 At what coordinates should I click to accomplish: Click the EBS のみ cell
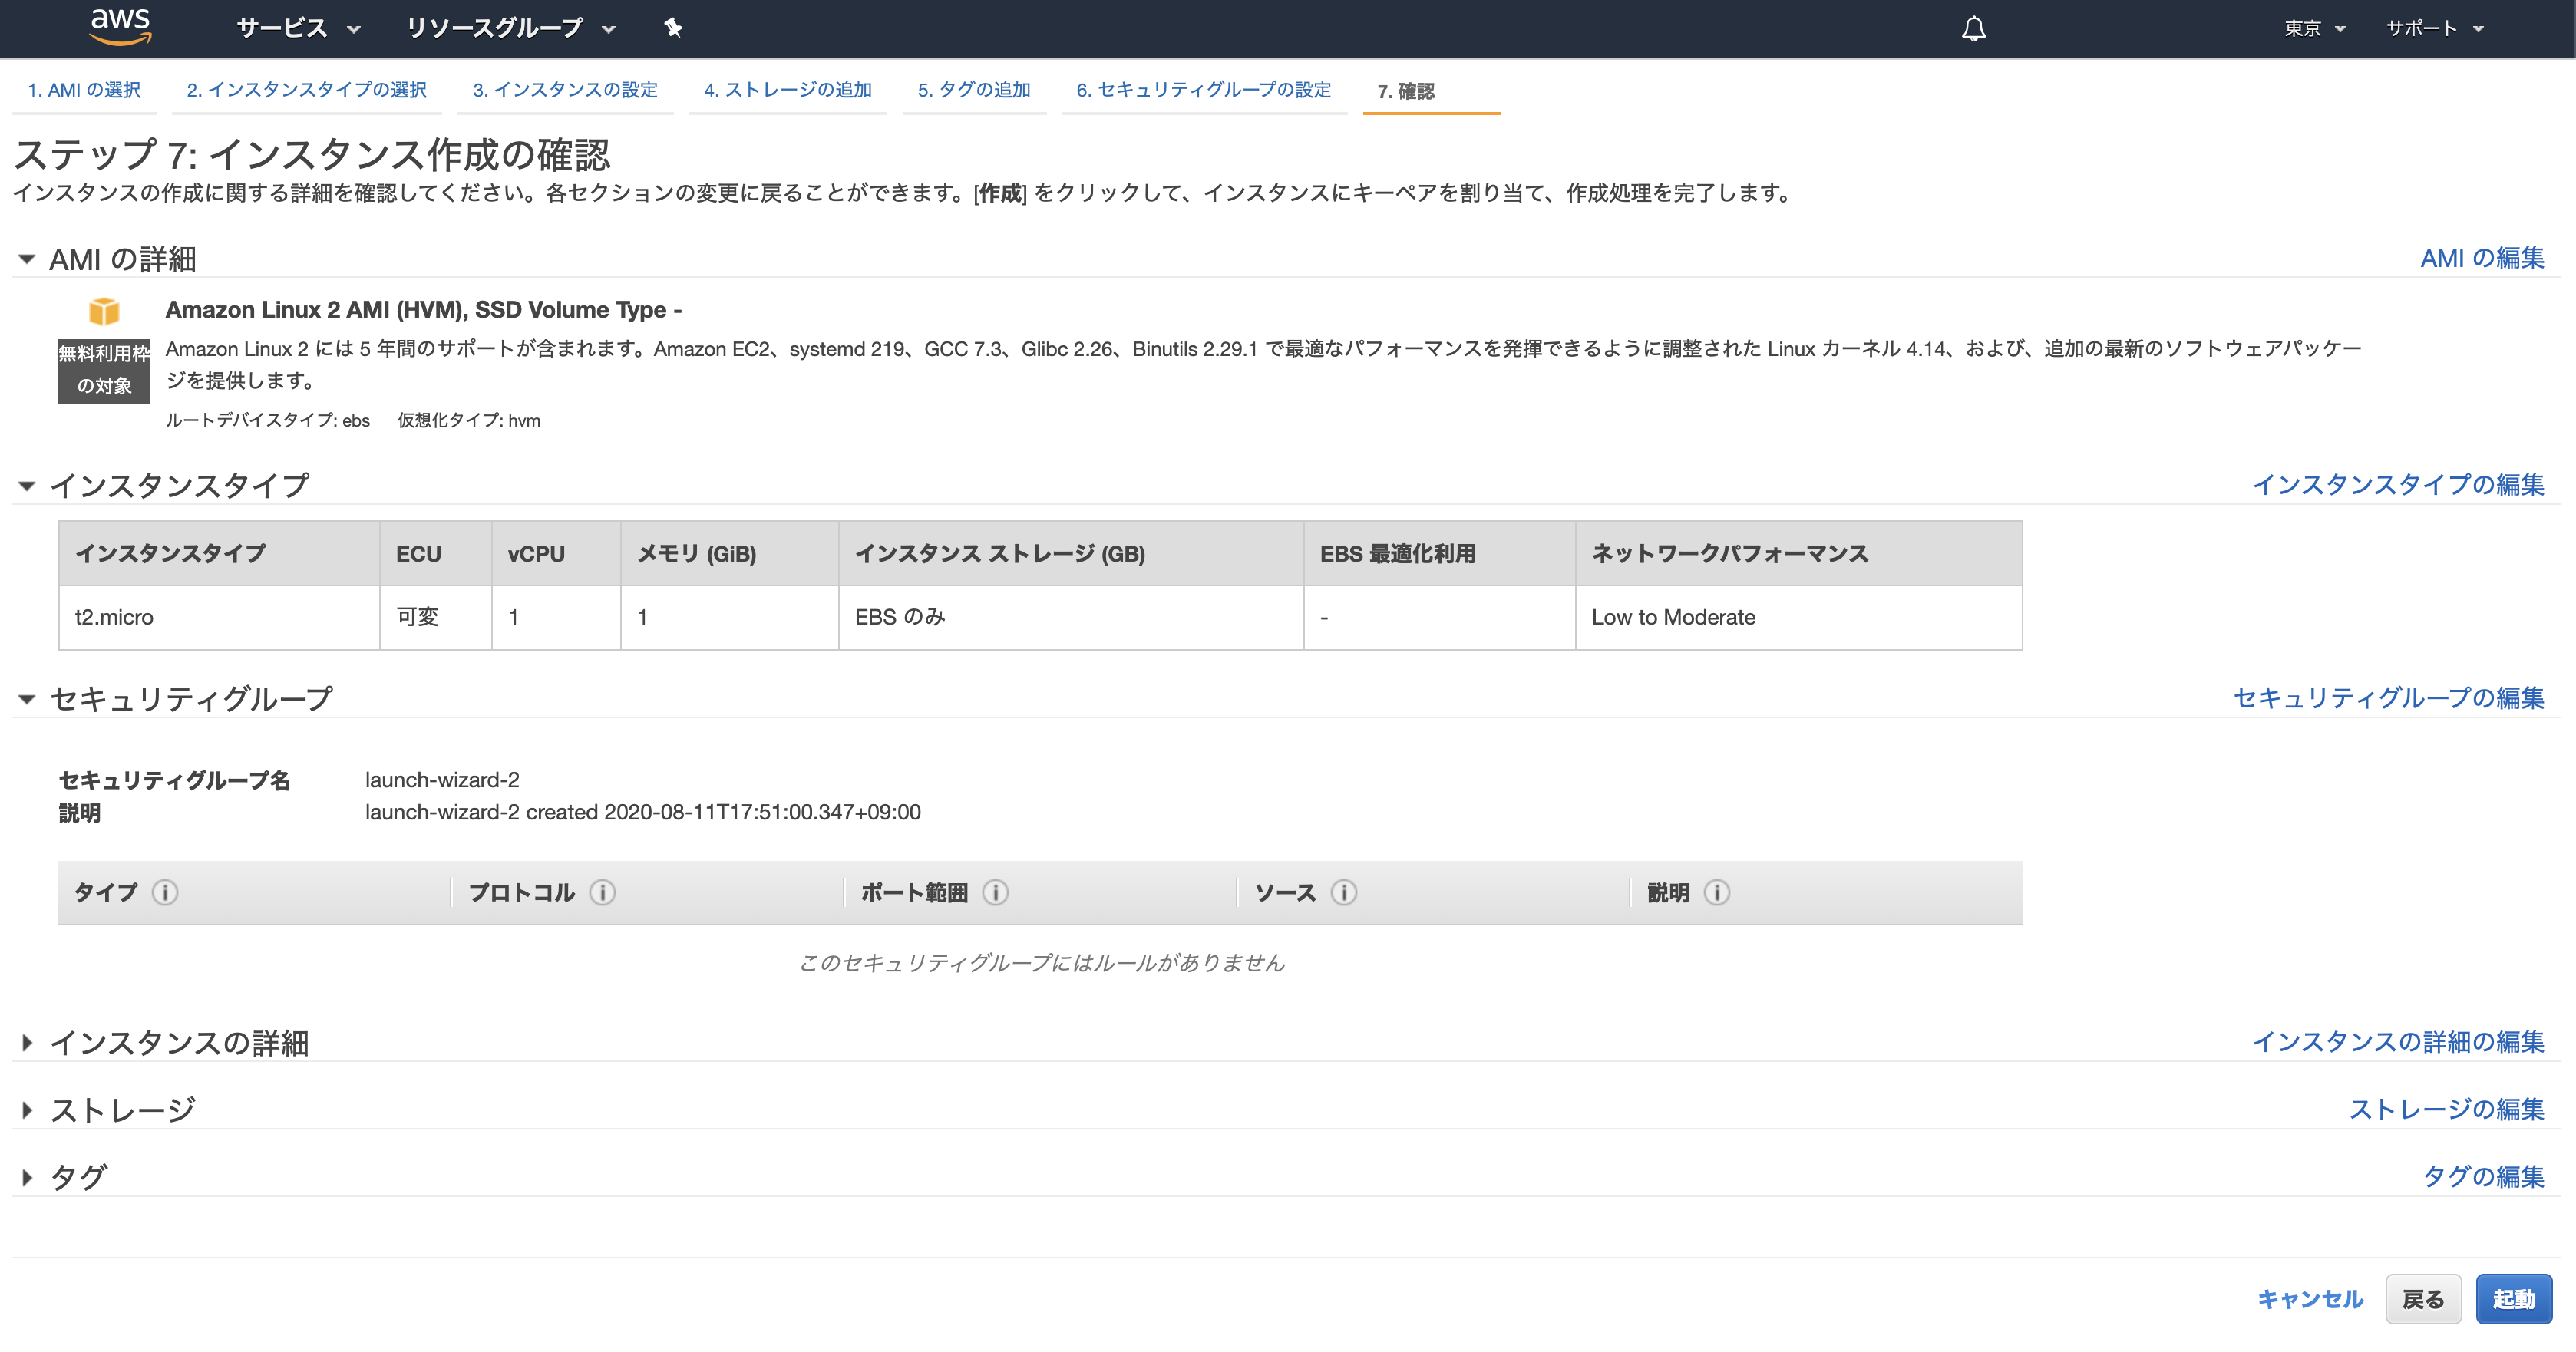pyautogui.click(x=1071, y=617)
